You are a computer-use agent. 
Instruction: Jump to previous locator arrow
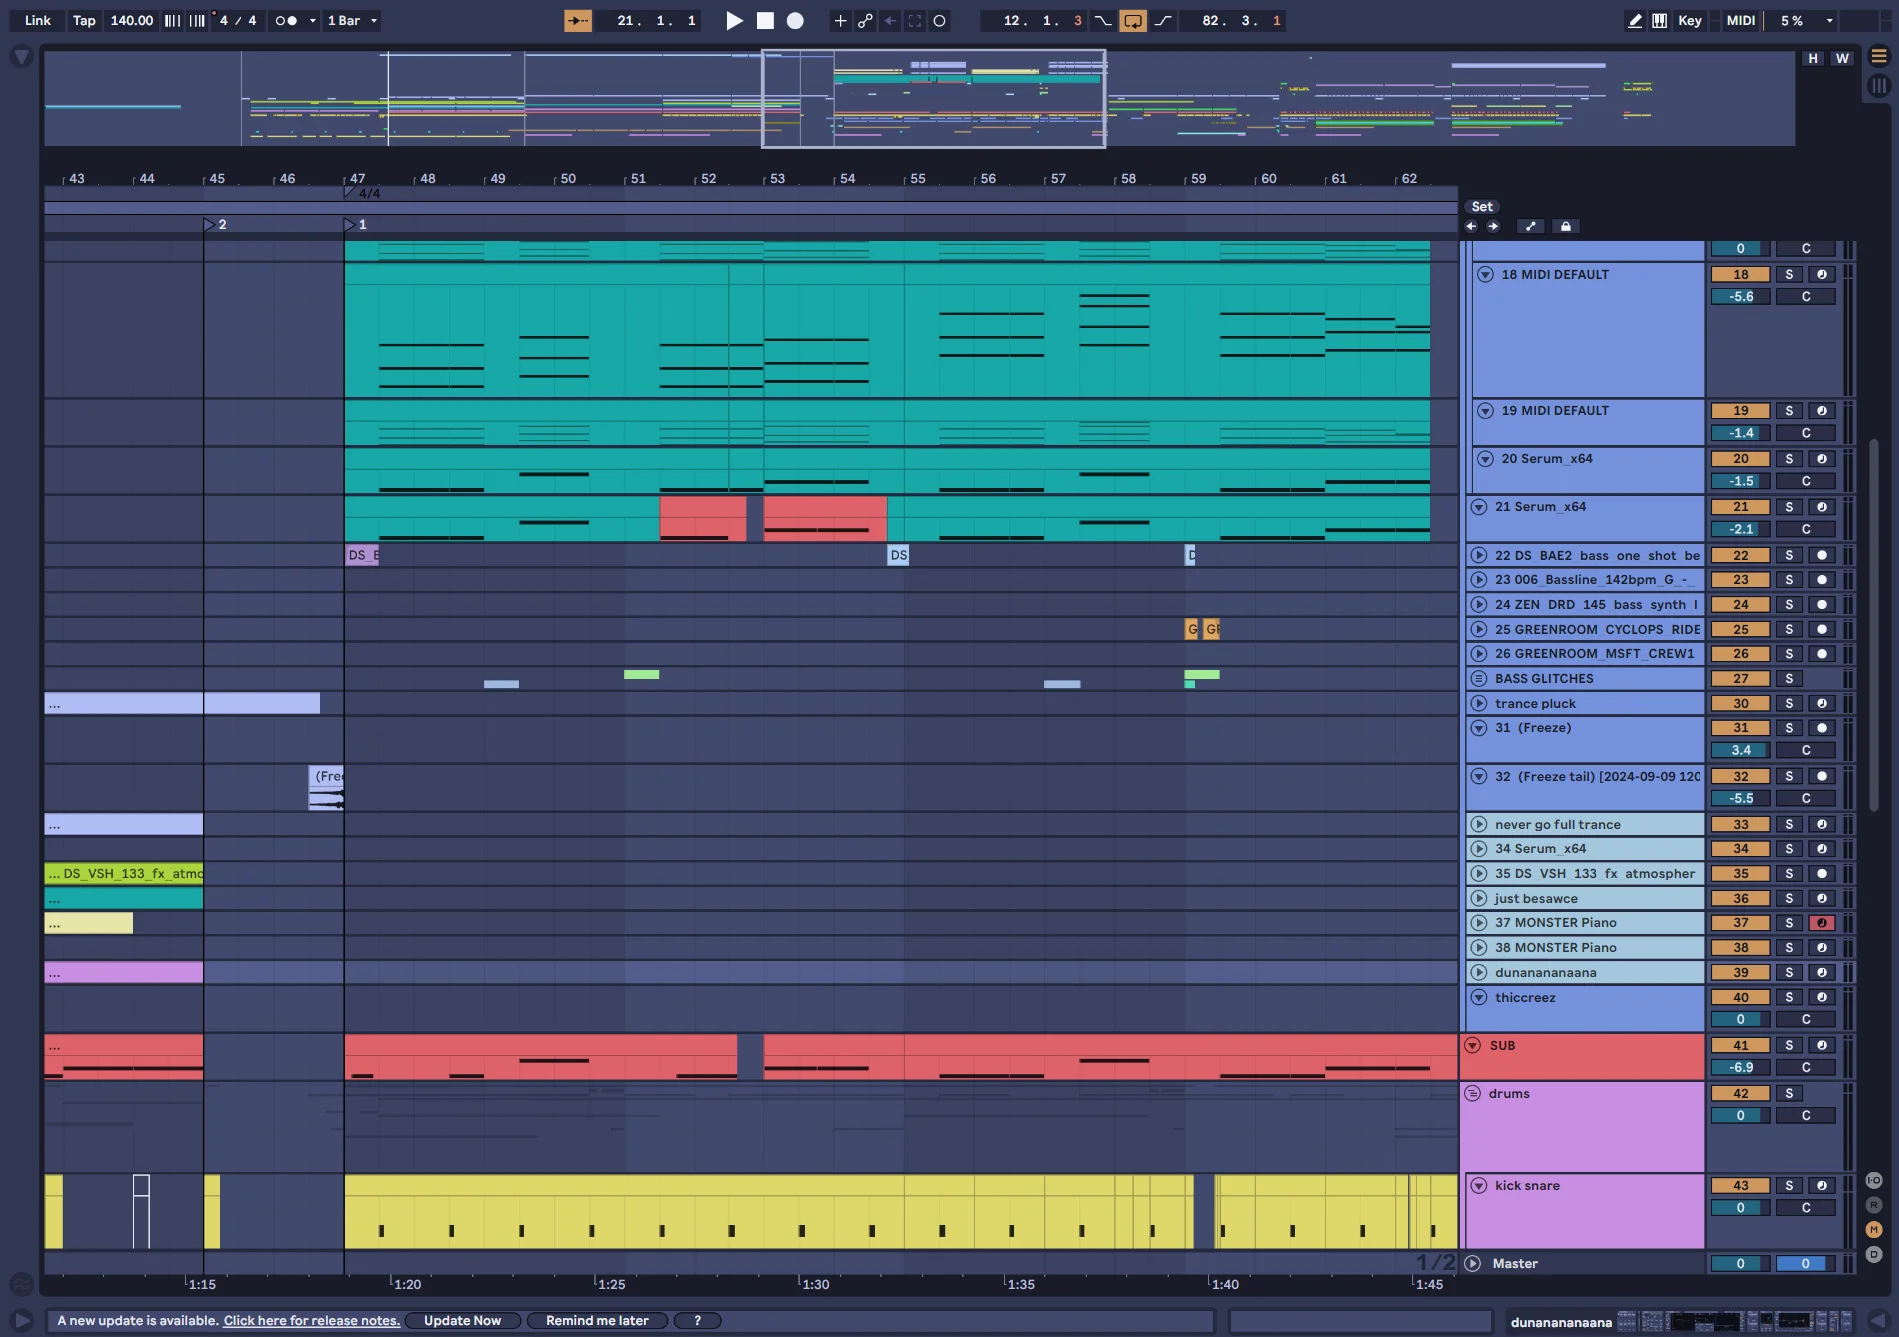click(1471, 226)
